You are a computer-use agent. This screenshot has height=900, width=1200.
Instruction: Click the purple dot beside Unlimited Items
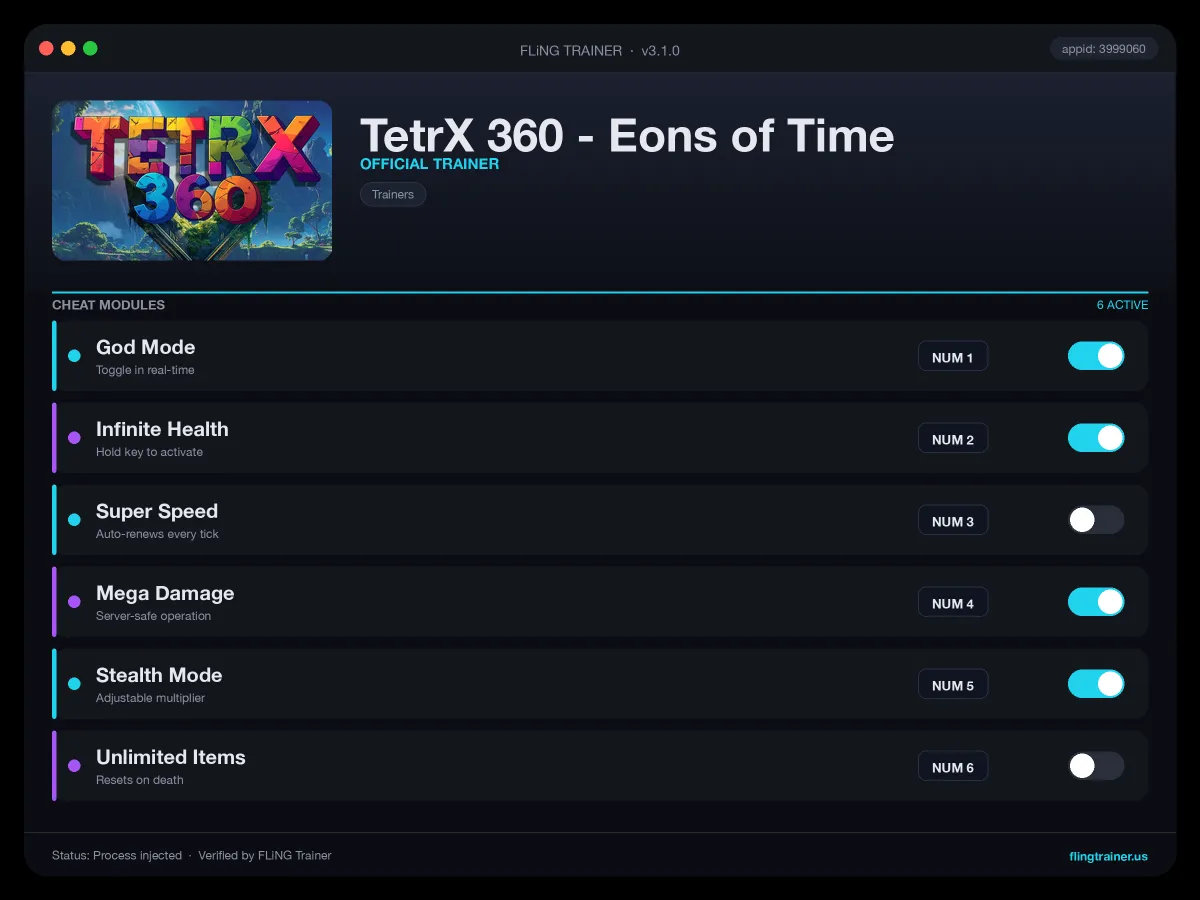click(x=74, y=766)
